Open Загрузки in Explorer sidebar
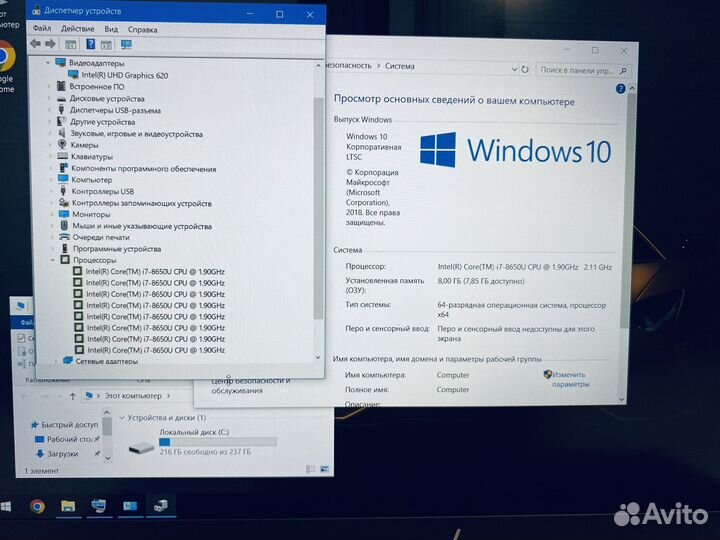The width and height of the screenshot is (720, 540). click(57, 453)
